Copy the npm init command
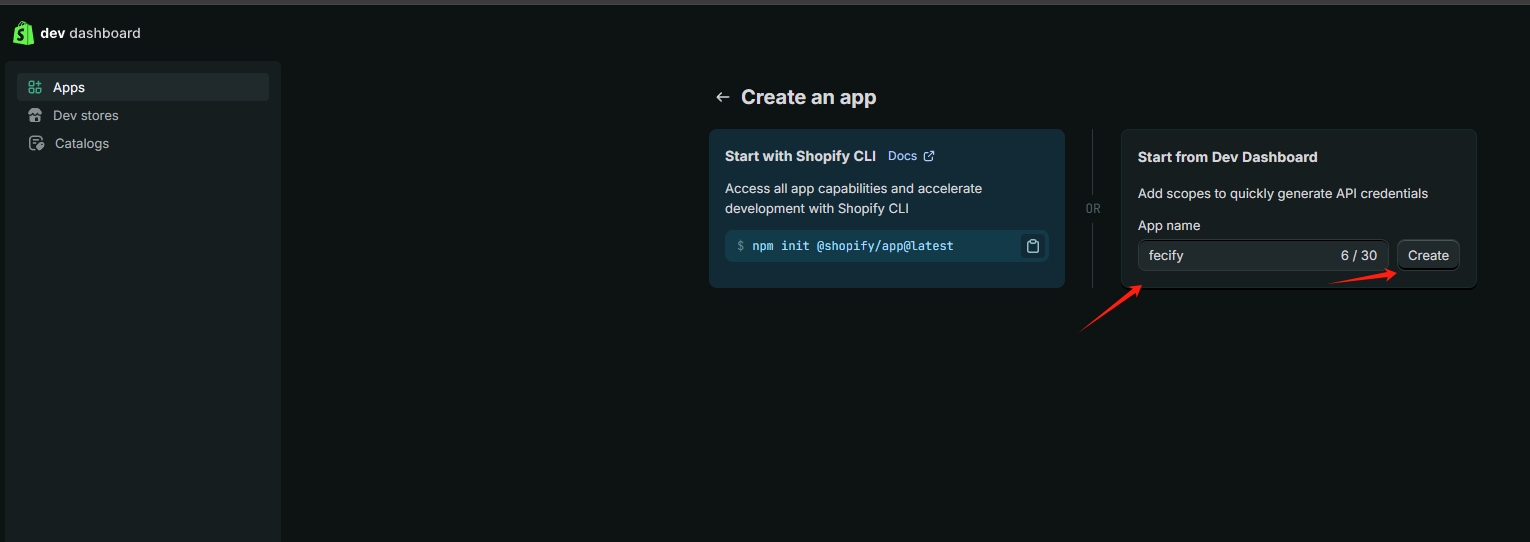 tap(1033, 246)
